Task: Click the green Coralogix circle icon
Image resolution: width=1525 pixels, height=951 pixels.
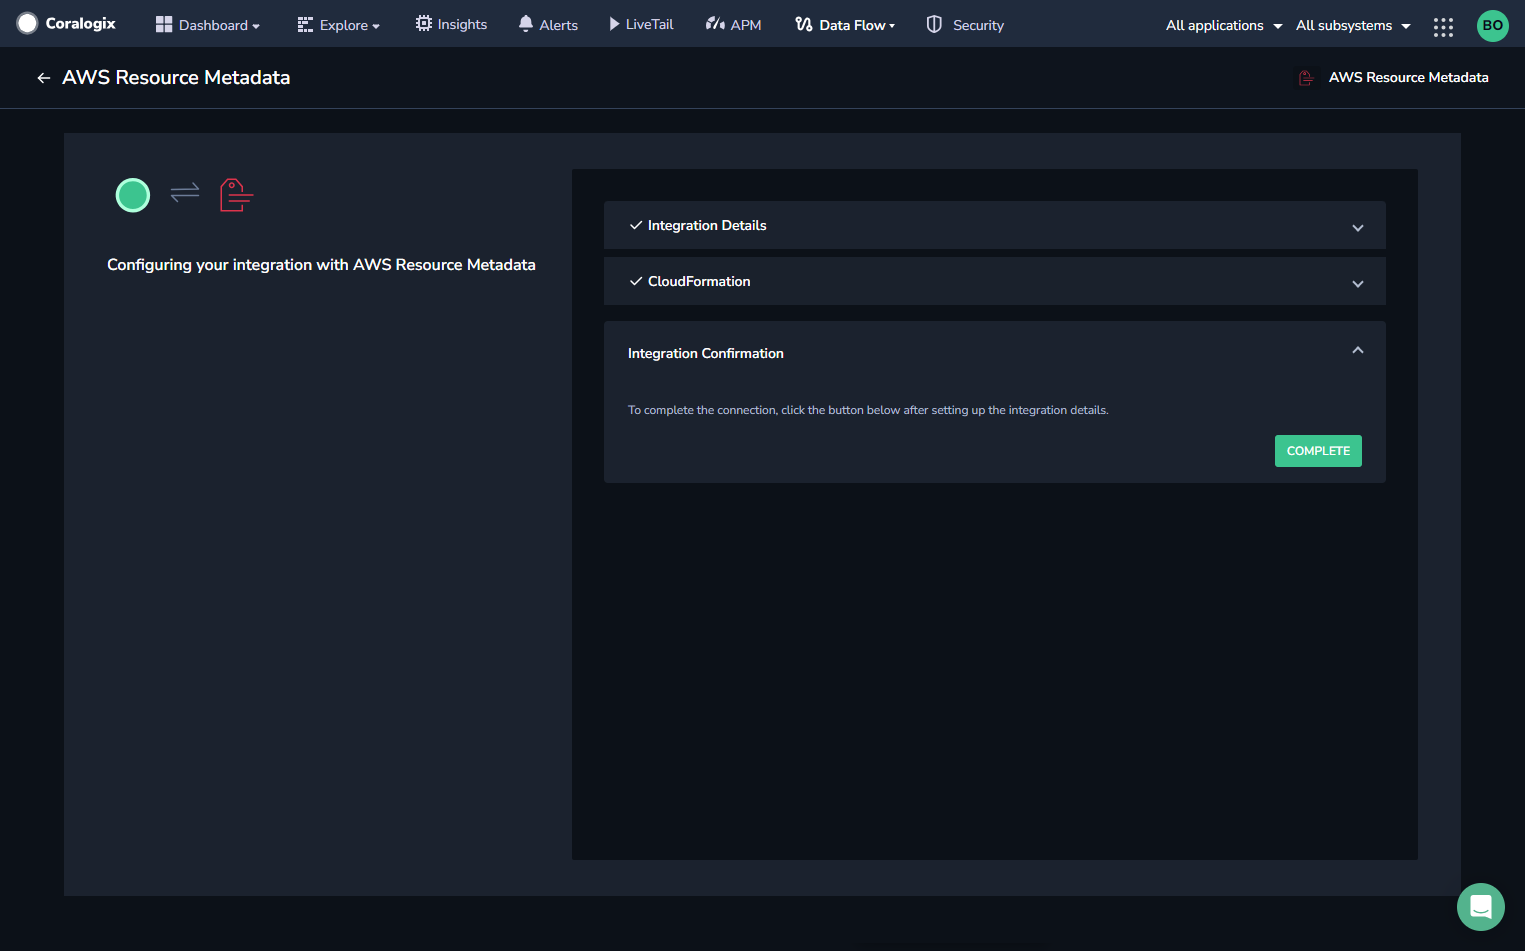Action: point(133,195)
